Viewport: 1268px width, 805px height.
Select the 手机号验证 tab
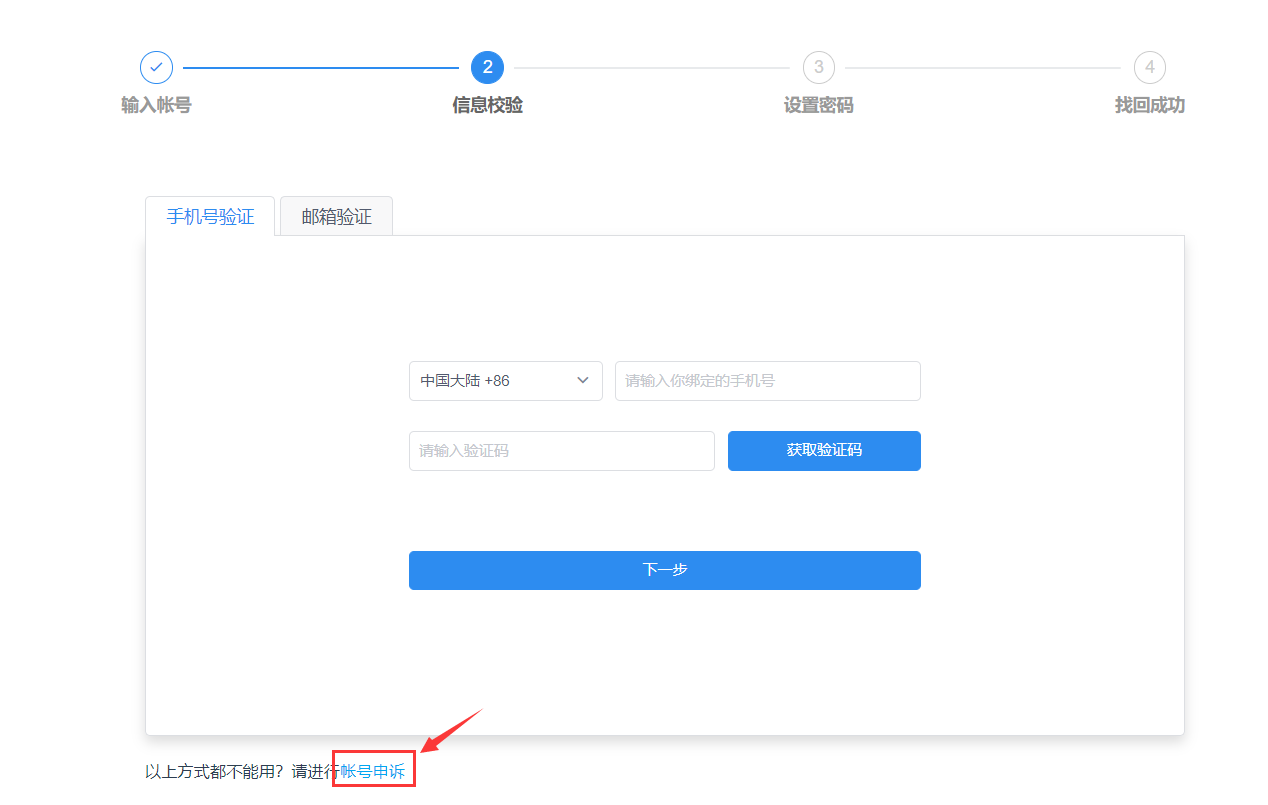point(210,216)
